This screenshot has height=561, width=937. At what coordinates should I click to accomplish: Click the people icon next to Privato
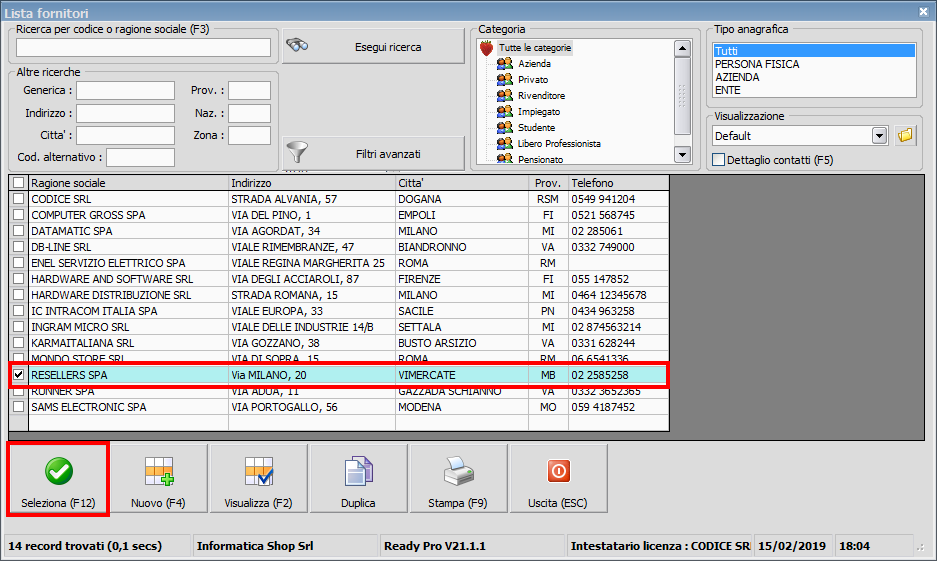click(x=505, y=79)
